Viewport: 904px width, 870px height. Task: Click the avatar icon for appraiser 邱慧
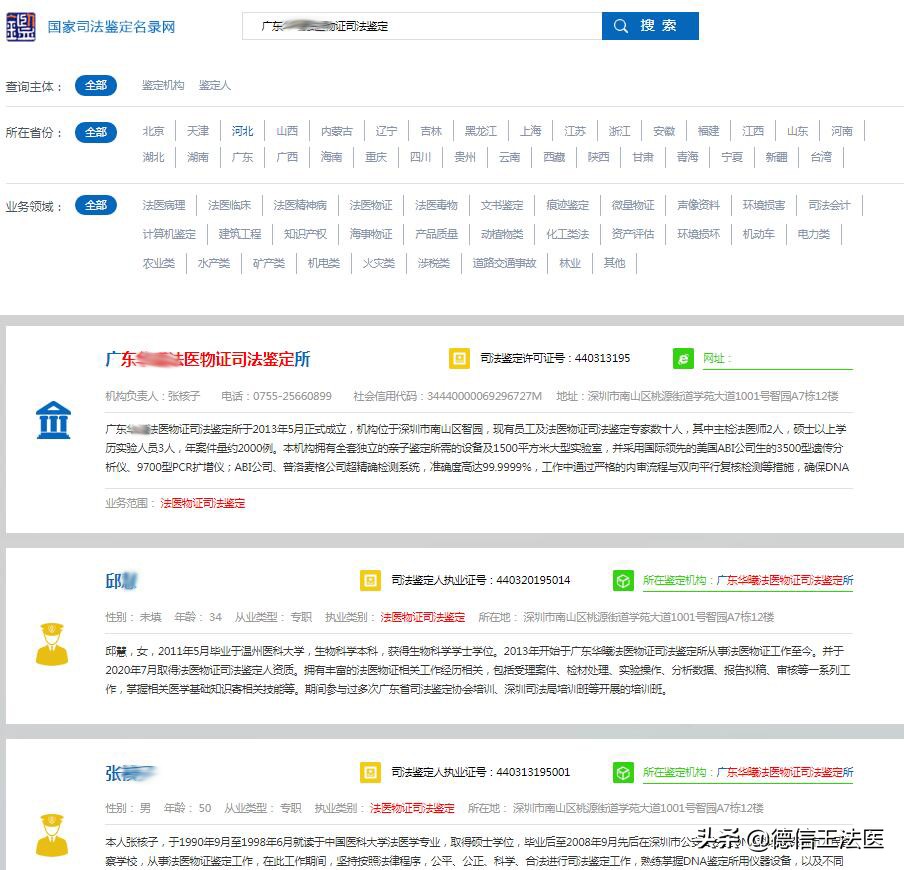[53, 646]
